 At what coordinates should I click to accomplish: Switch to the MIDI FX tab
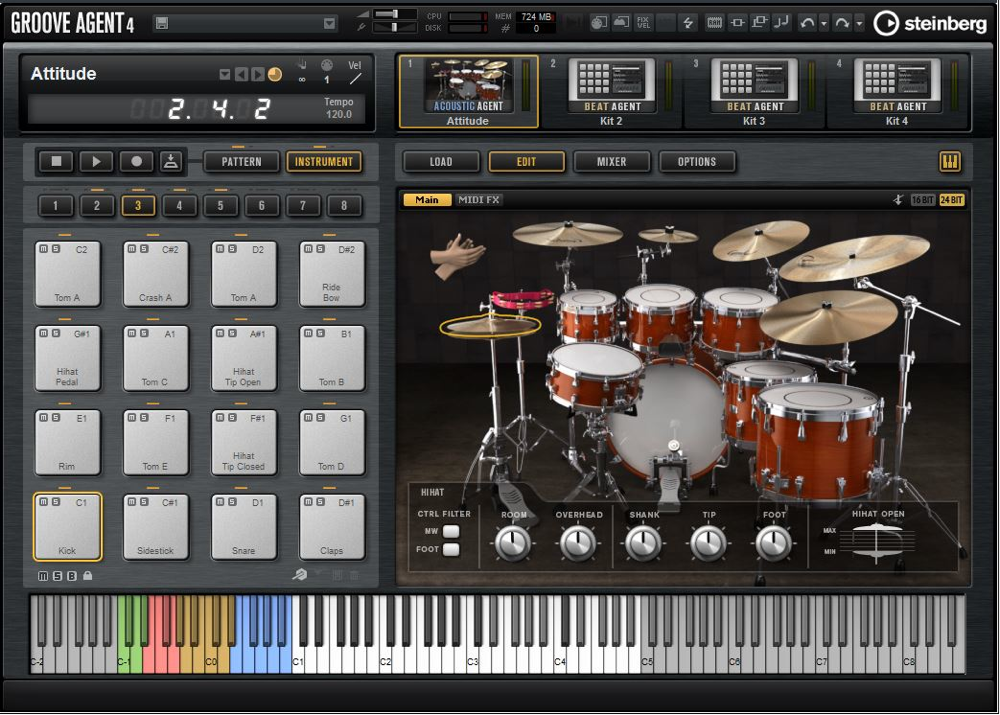pos(479,200)
